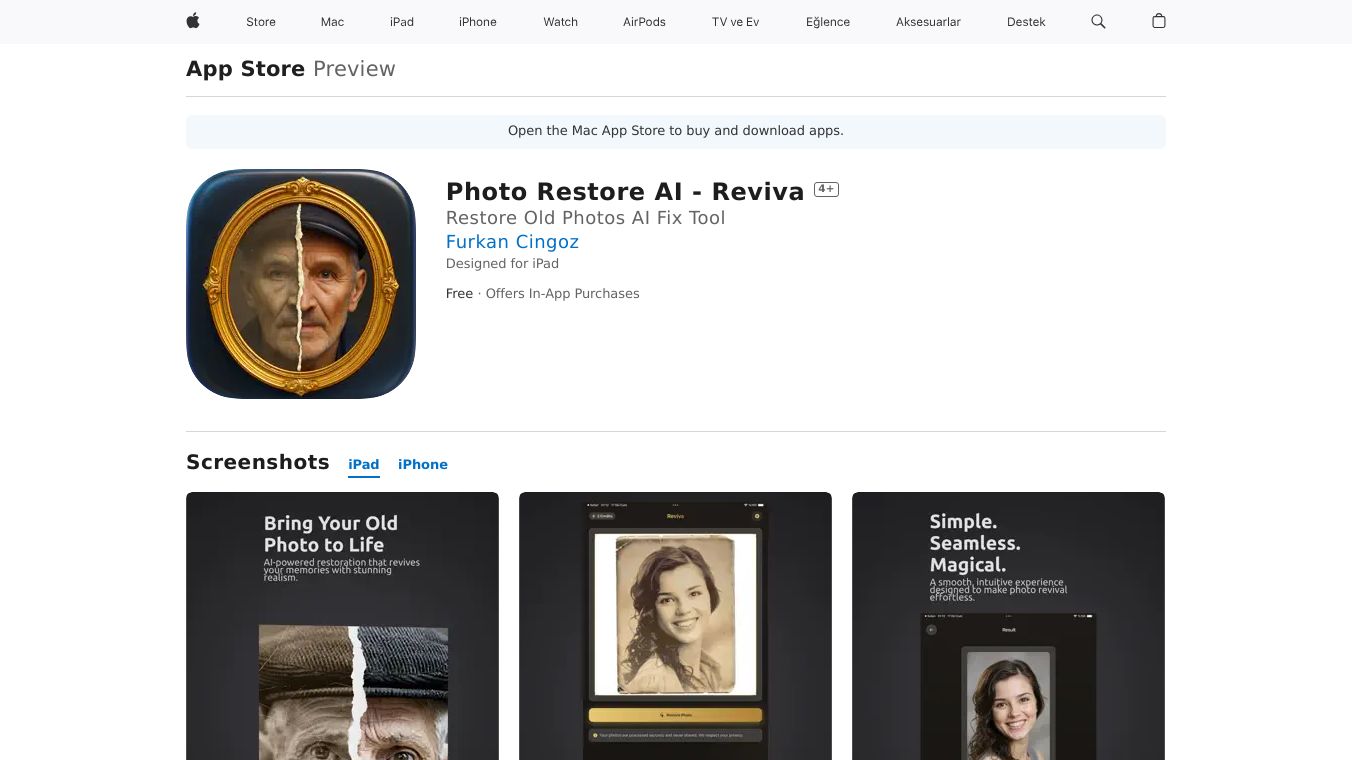Screen dimensions: 1352x760
Task: Open developer Furkan Cingoz link
Action: pos(512,242)
